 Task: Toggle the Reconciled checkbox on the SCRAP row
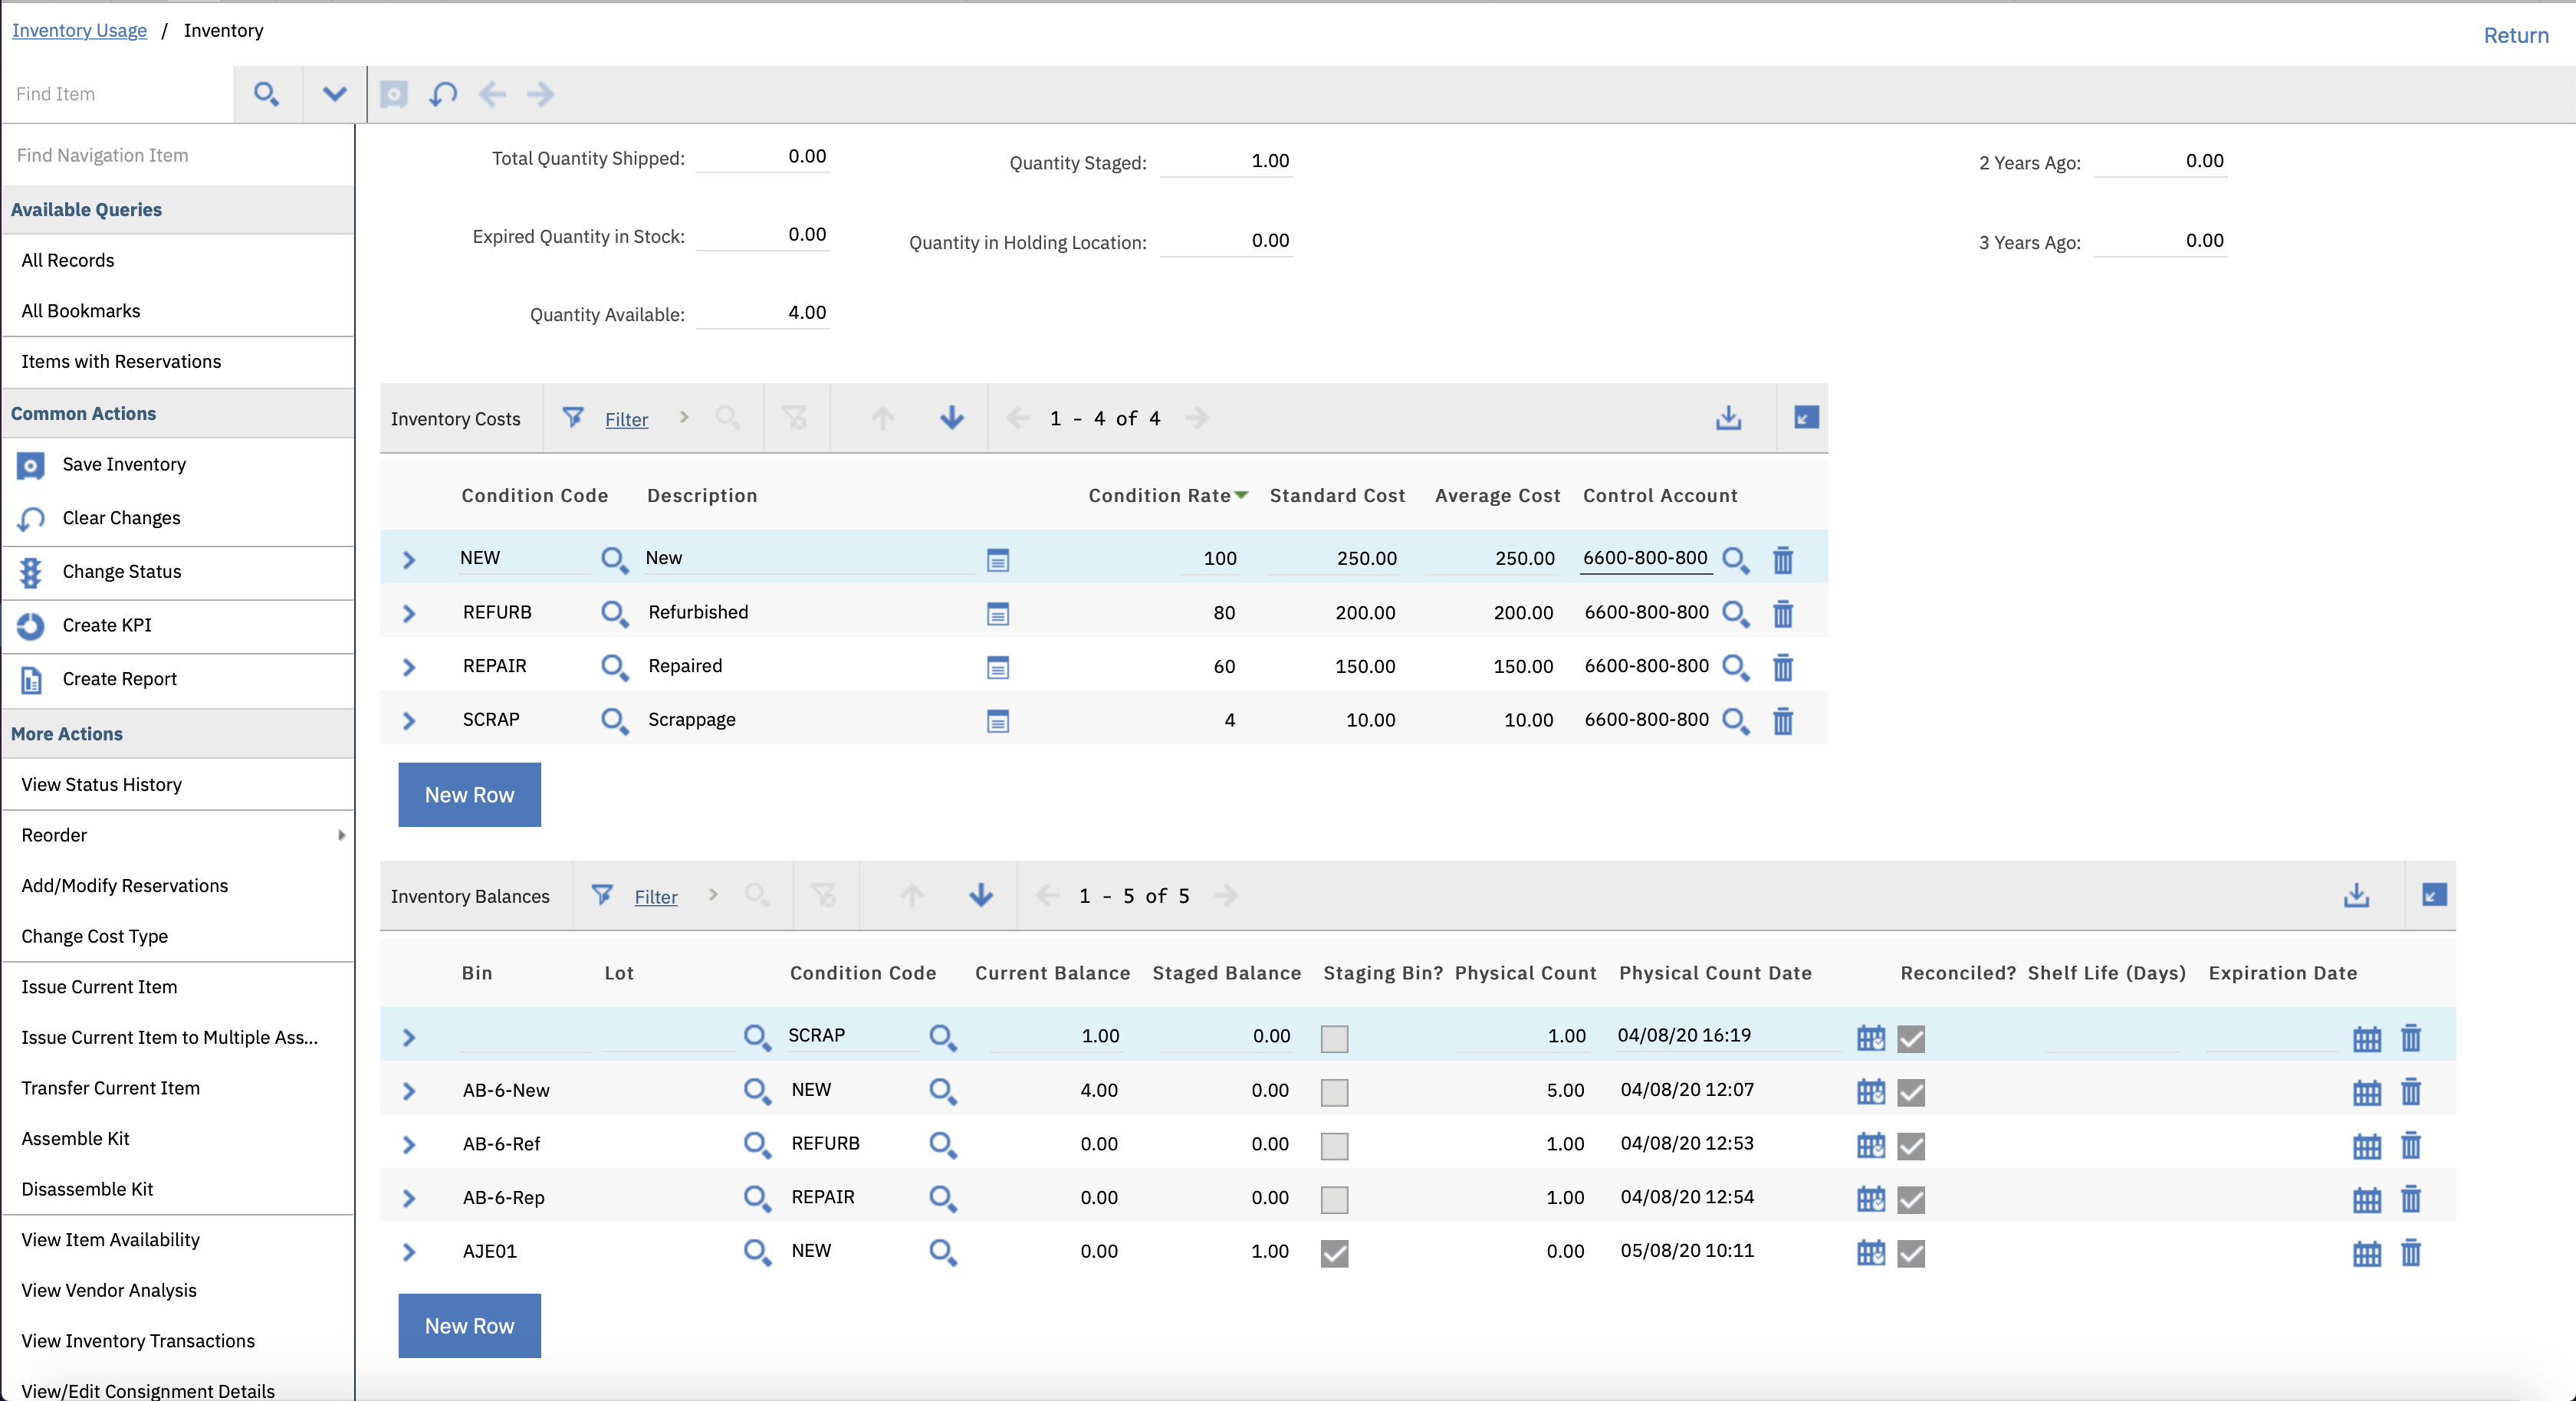click(x=1911, y=1039)
